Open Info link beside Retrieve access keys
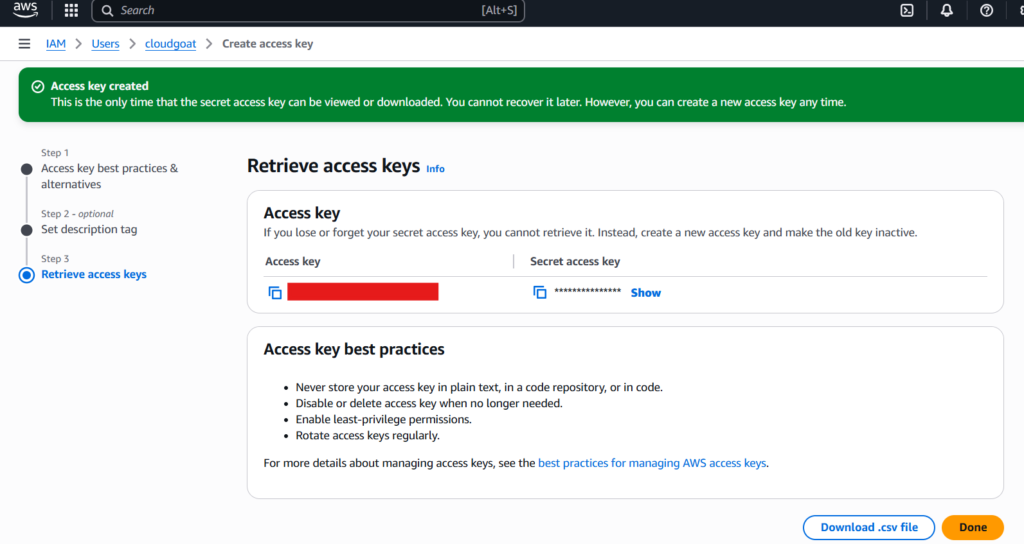This screenshot has width=1024, height=544. click(435, 168)
